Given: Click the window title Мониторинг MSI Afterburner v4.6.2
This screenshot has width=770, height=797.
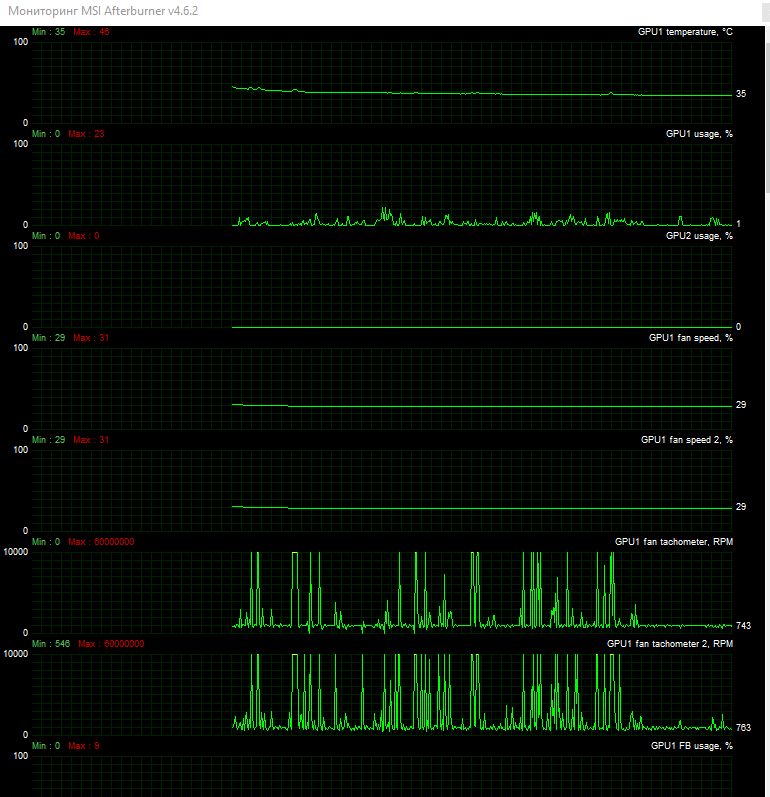Looking at the screenshot, I should 103,11.
